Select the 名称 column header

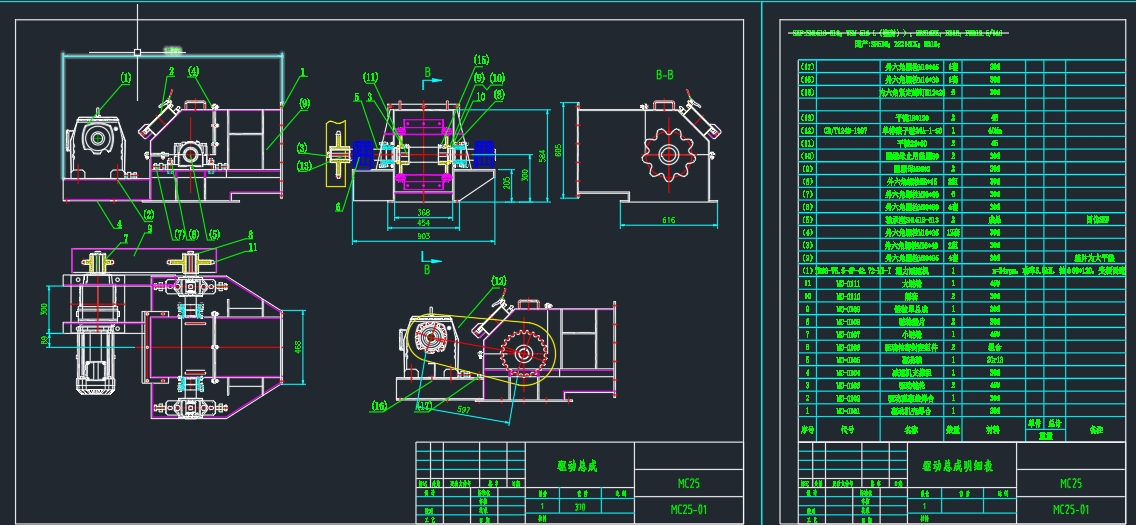click(x=911, y=429)
